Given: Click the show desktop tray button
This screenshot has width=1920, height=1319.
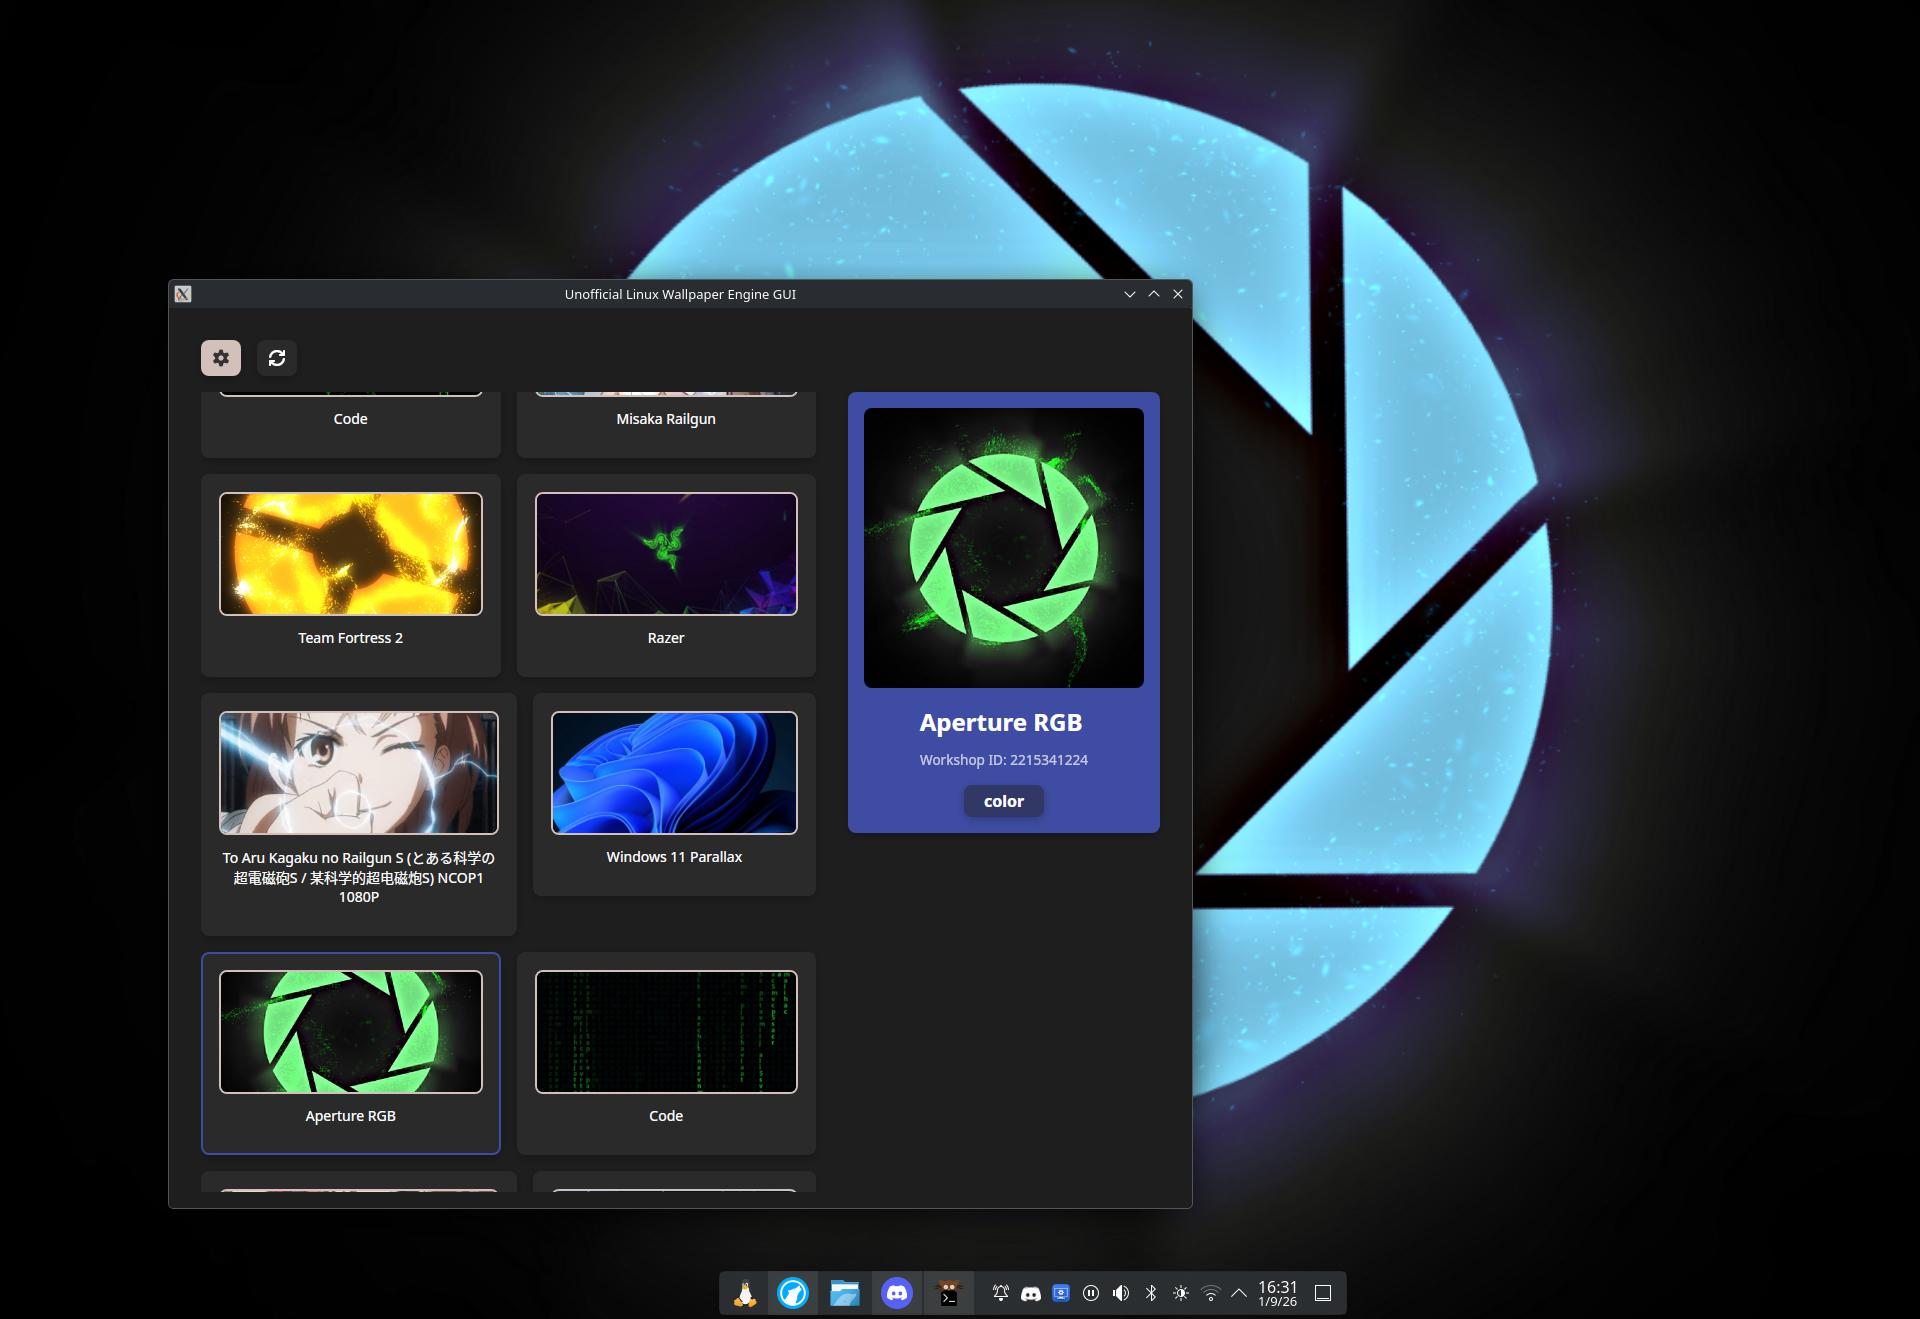Looking at the screenshot, I should 1322,1293.
